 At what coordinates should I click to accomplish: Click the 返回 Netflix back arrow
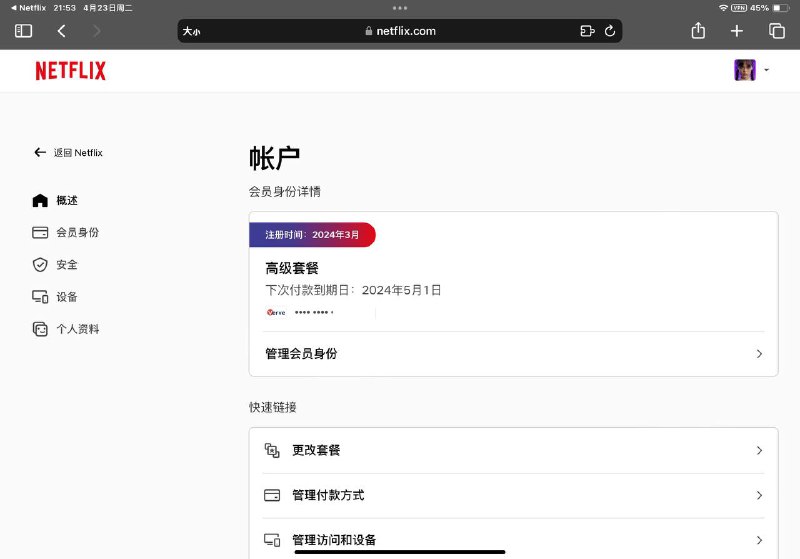[x=40, y=152]
